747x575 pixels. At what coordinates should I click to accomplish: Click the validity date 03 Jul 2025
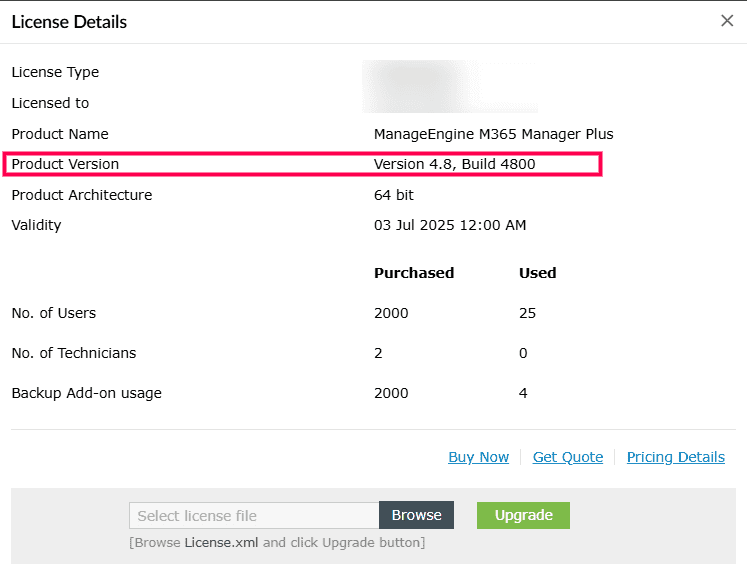[x=449, y=225]
